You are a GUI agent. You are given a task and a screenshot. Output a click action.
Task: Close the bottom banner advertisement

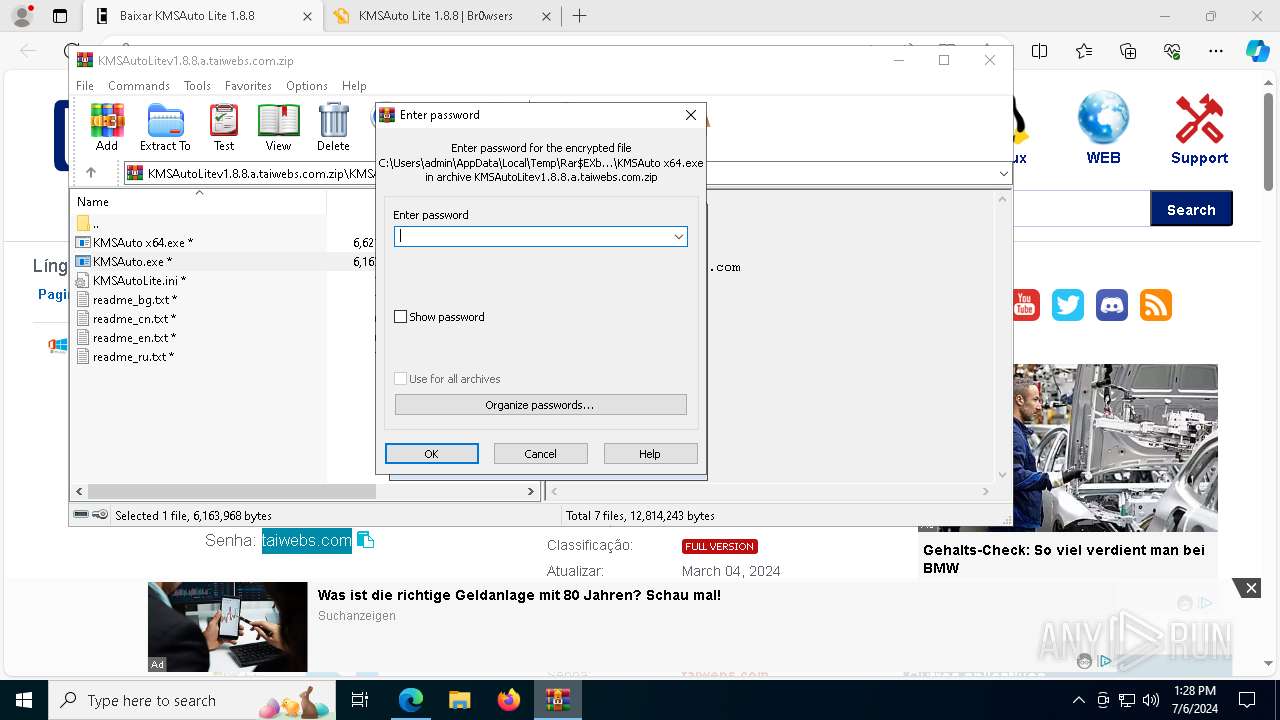1250,588
